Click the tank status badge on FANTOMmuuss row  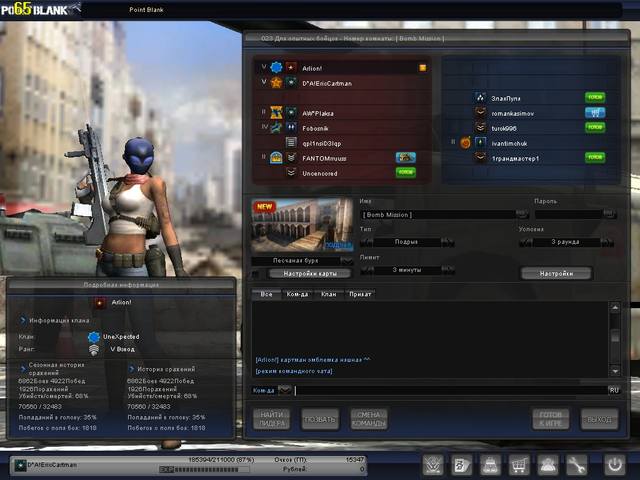click(x=406, y=158)
